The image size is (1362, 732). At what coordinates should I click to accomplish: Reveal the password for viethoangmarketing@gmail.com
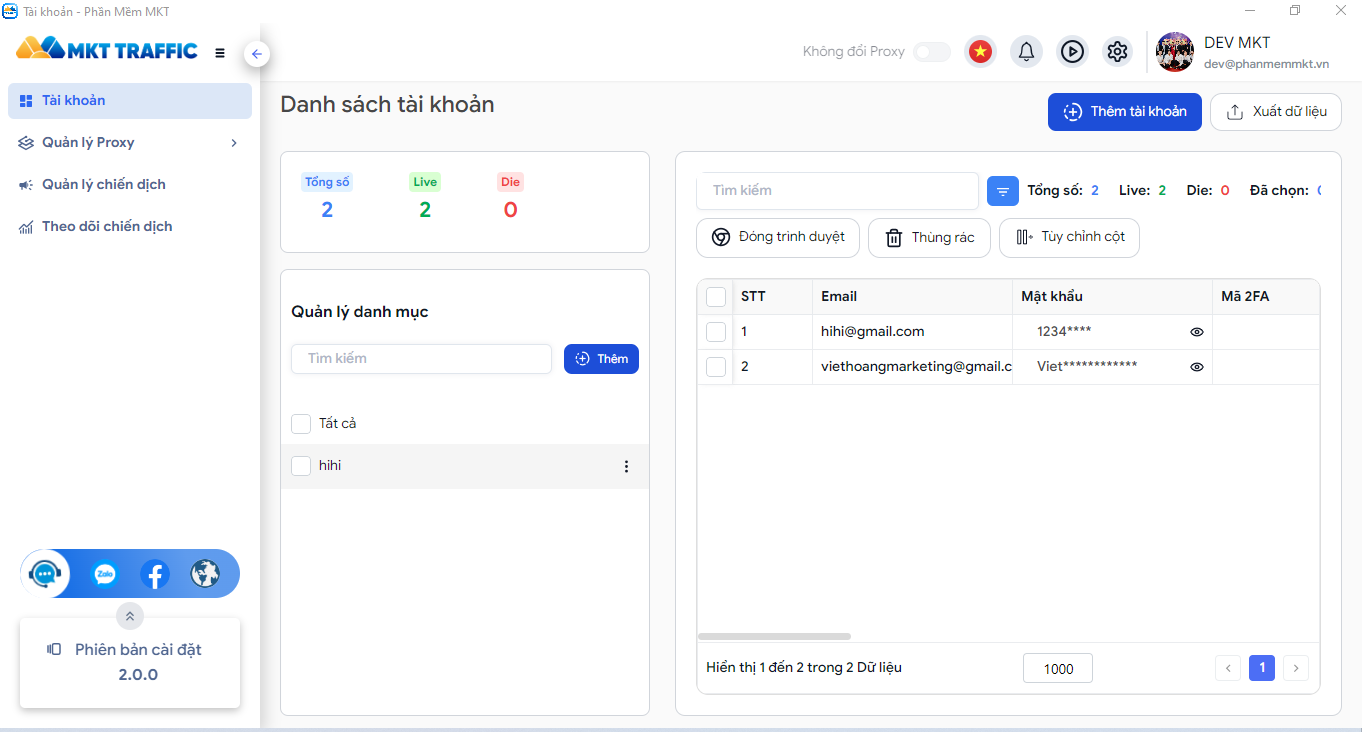[x=1197, y=366]
